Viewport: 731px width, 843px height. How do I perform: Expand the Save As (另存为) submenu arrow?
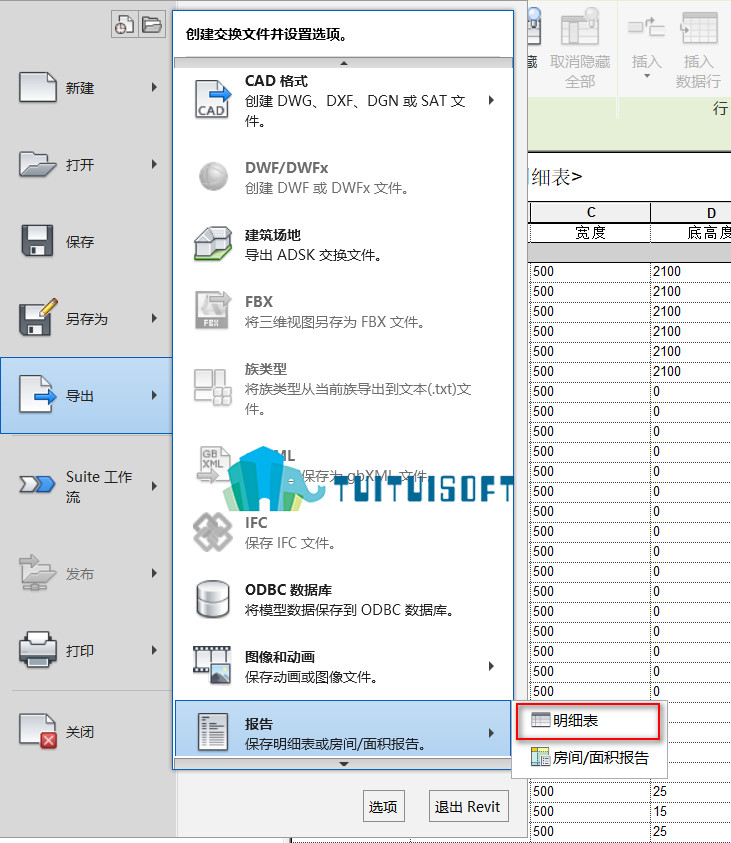click(154, 318)
